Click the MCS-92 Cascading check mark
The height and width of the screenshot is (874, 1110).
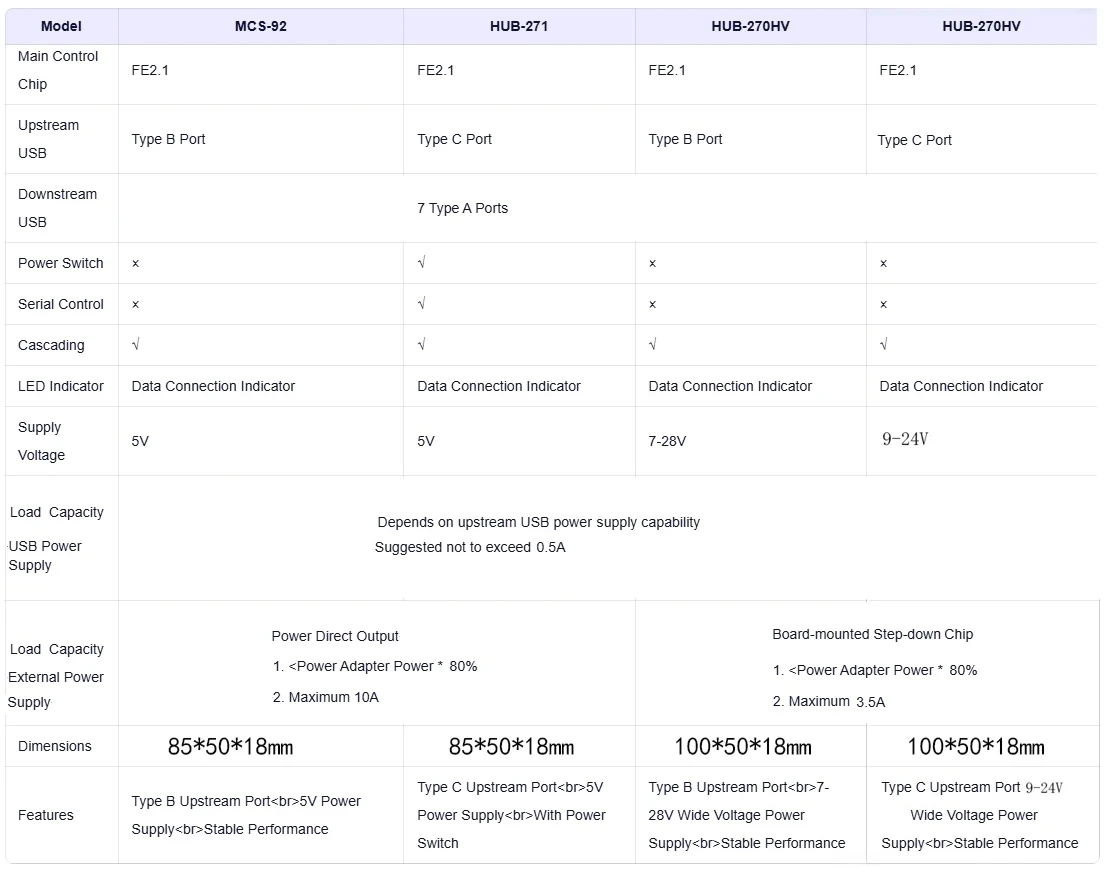(x=136, y=345)
